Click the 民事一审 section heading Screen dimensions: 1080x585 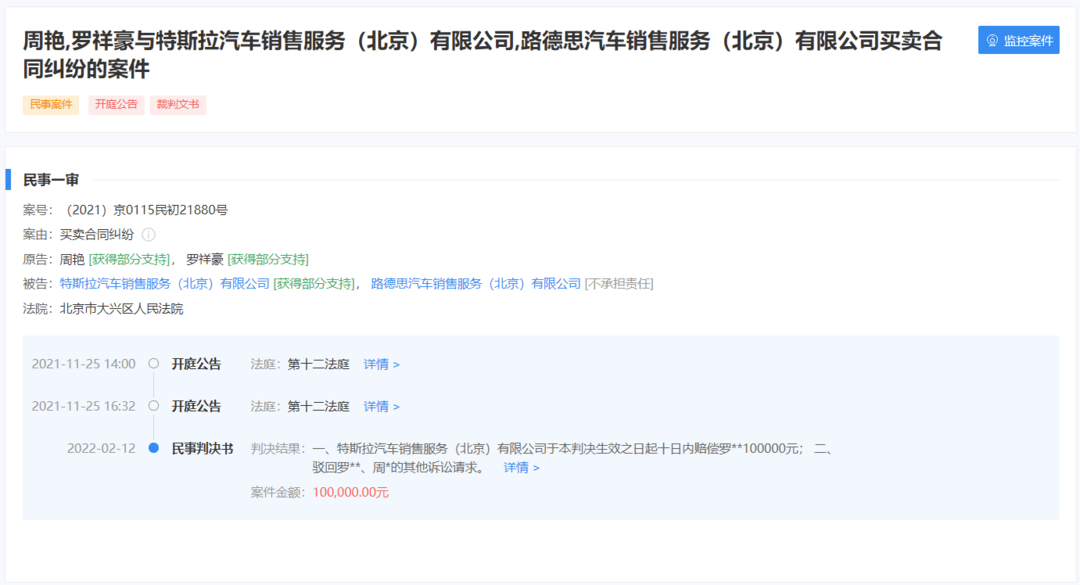(x=51, y=181)
